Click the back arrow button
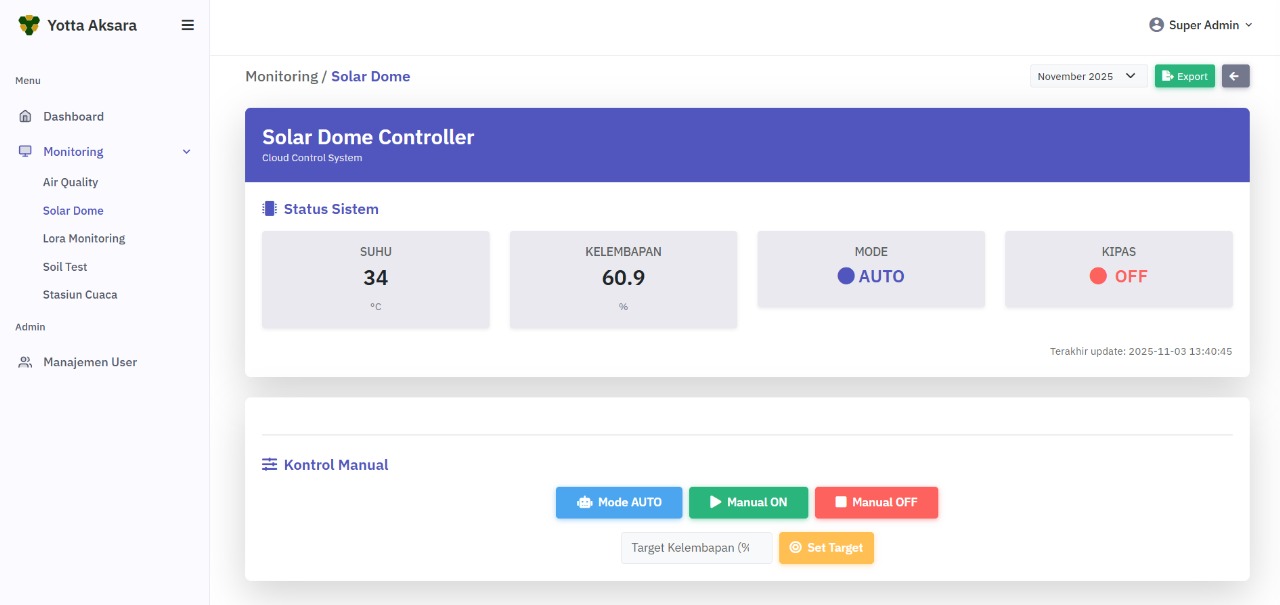The width and height of the screenshot is (1280, 605). [x=1235, y=76]
